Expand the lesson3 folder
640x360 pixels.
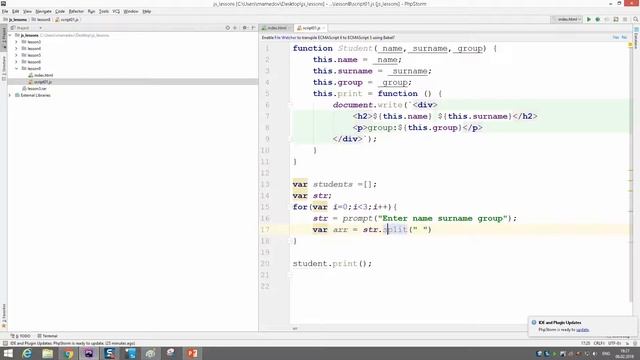(16, 42)
